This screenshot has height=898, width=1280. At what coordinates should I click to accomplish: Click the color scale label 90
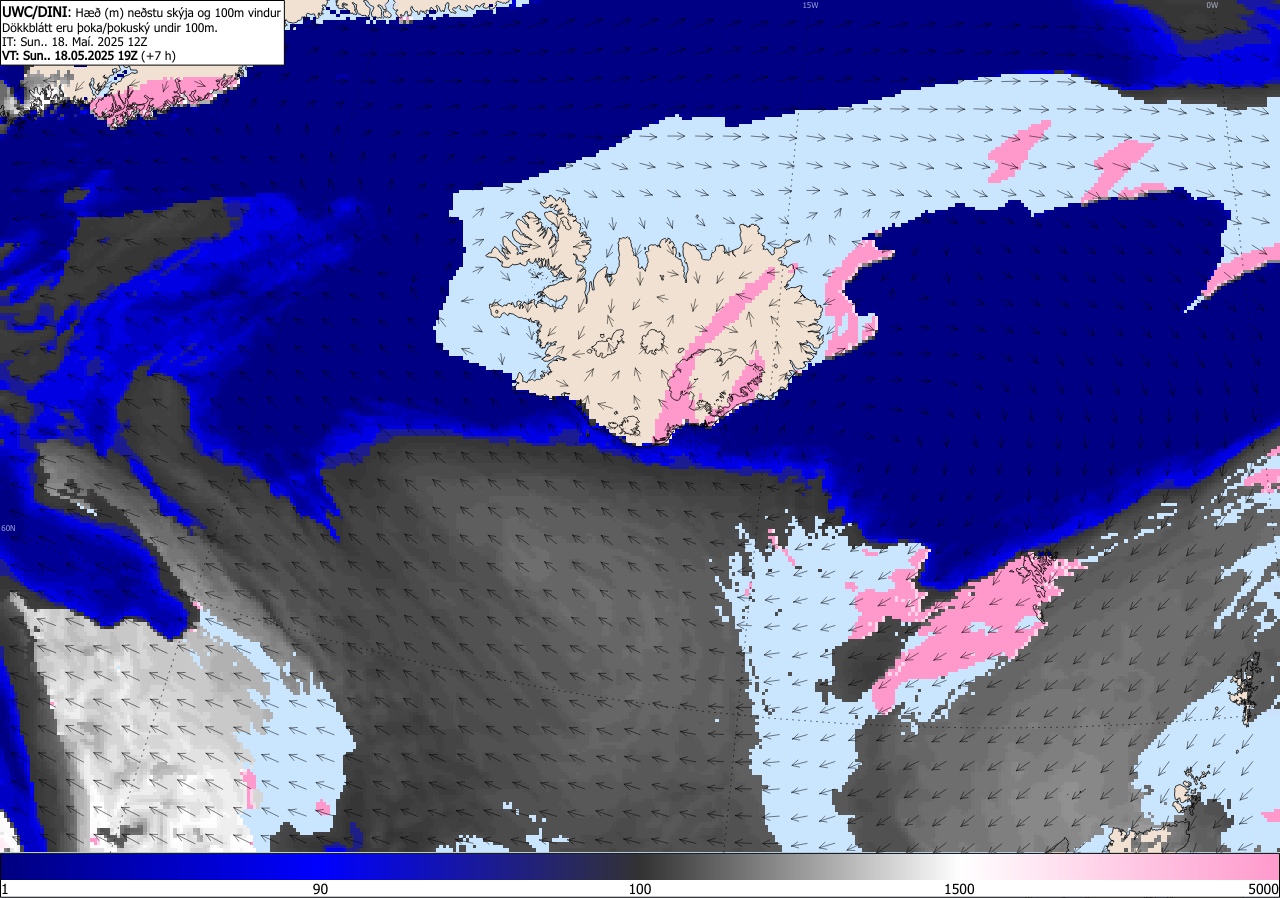320,889
